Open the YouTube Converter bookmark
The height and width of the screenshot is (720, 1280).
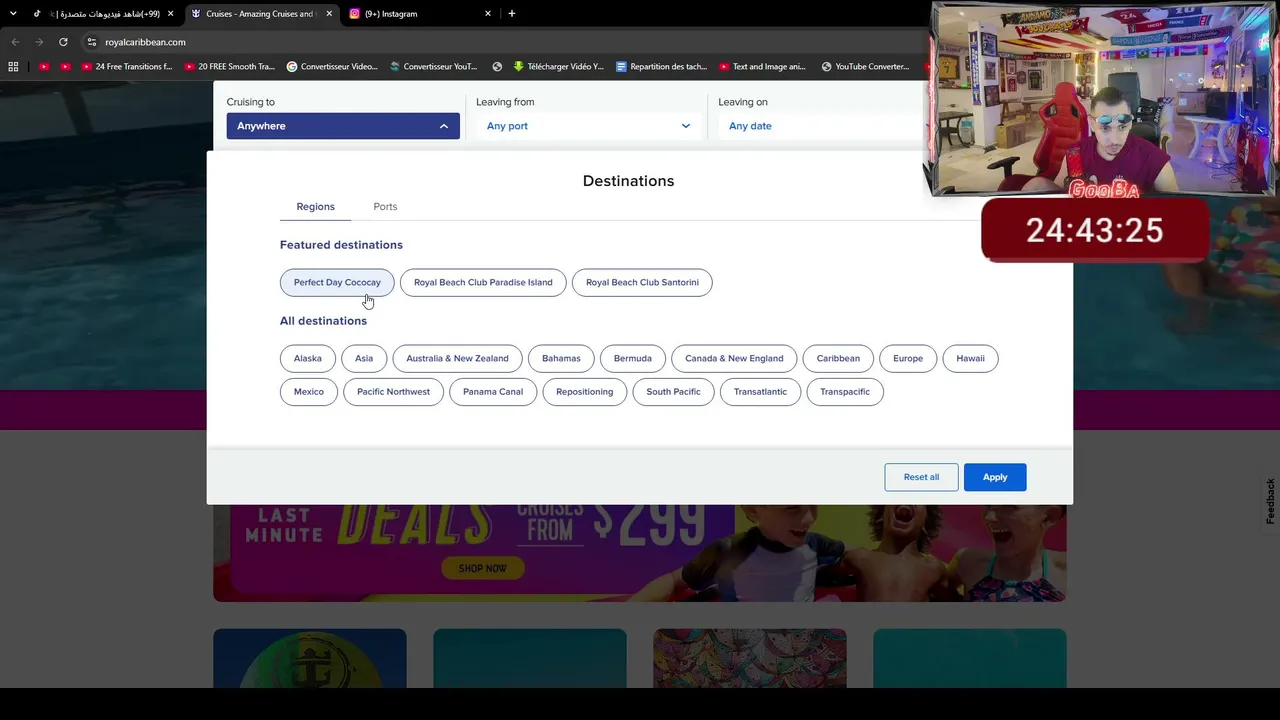[865, 67]
